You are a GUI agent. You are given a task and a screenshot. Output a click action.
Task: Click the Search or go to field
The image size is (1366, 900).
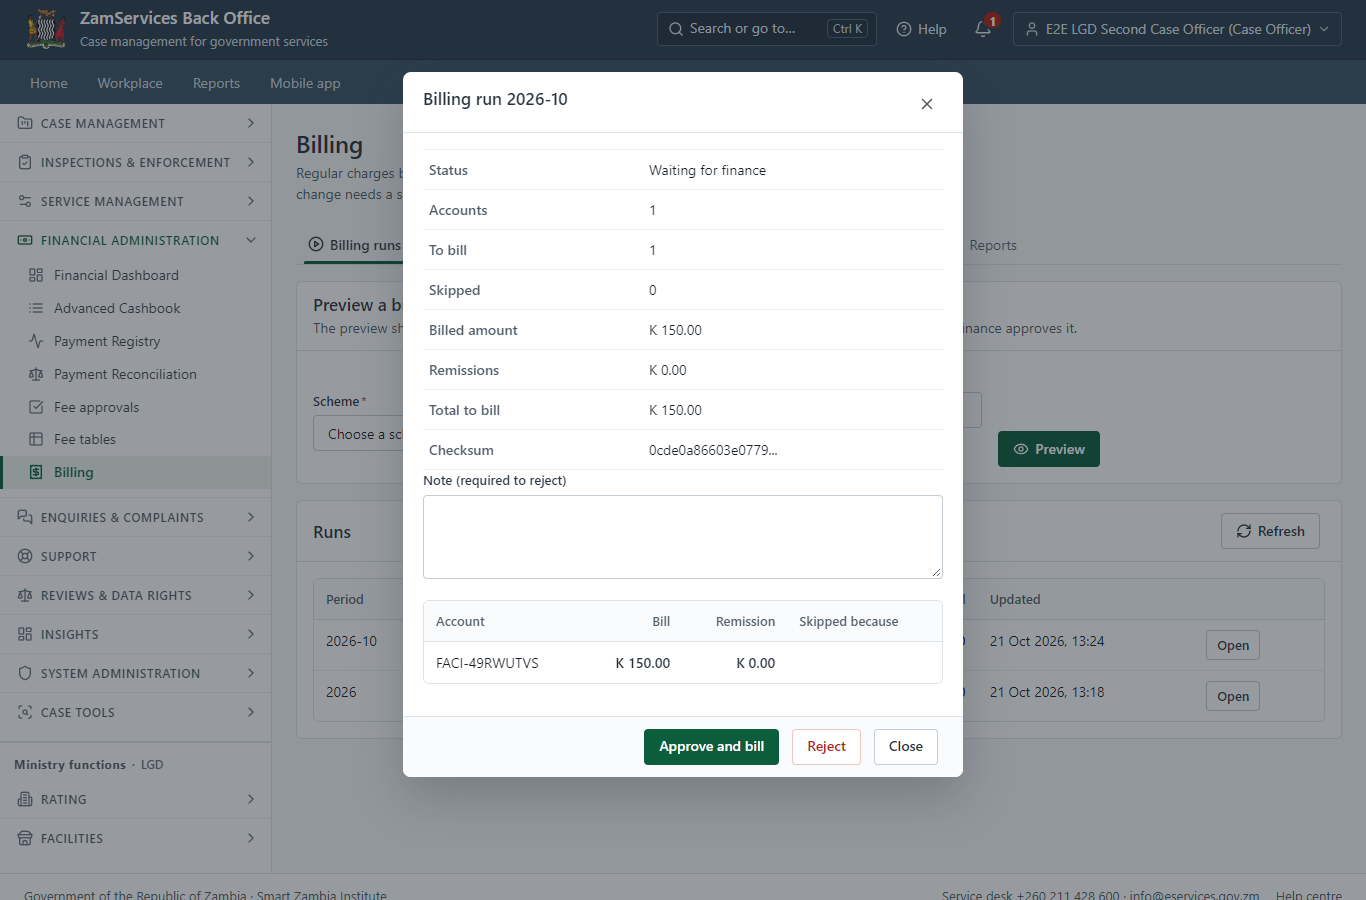[x=767, y=29]
